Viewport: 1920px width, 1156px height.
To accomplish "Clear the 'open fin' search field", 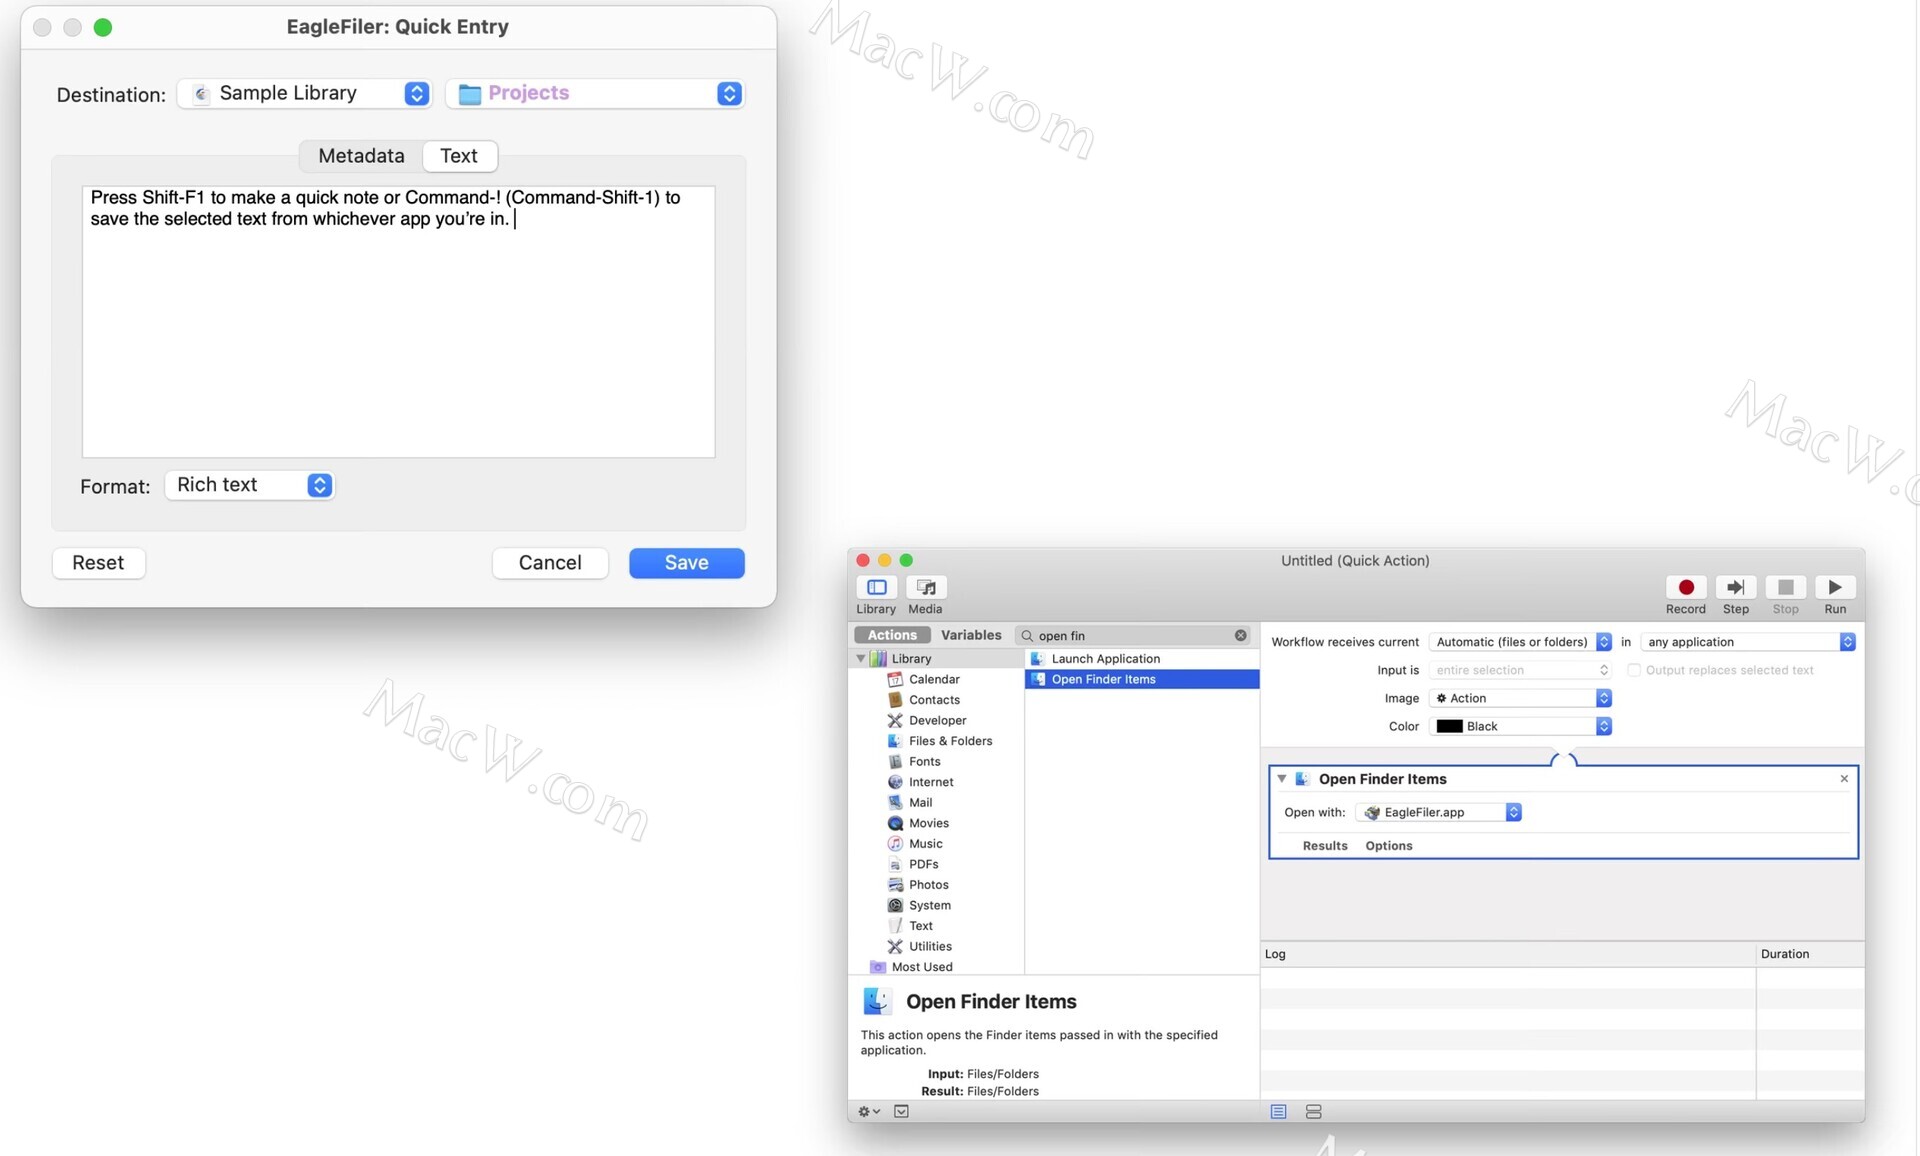I will click(x=1240, y=636).
